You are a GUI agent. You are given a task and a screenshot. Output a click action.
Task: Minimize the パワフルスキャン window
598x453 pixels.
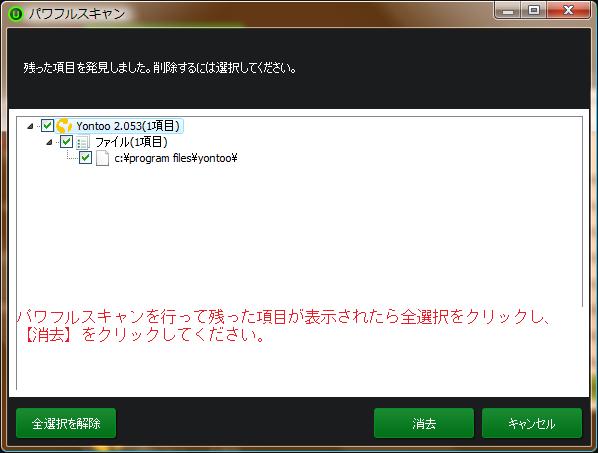508,10
